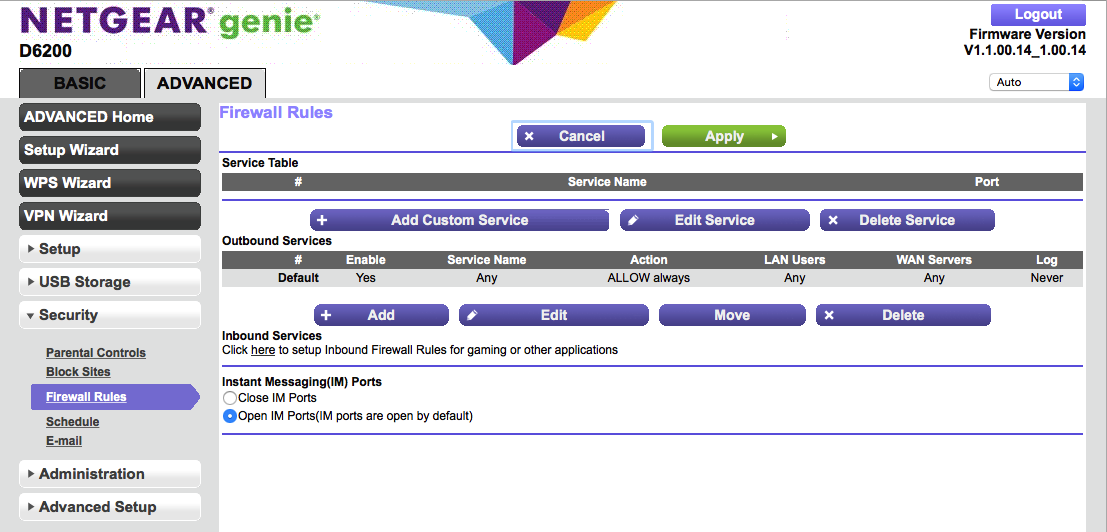Select the Default outbound service row

650,278
